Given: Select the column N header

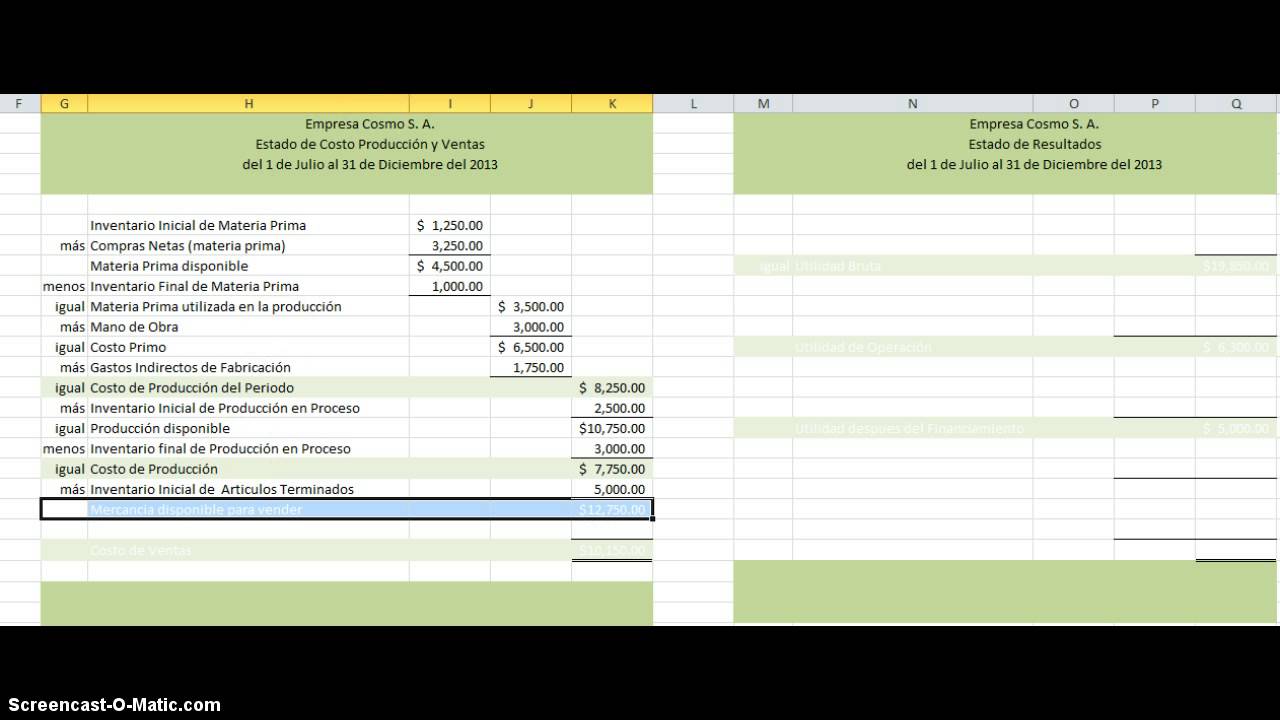Looking at the screenshot, I should click(912, 104).
